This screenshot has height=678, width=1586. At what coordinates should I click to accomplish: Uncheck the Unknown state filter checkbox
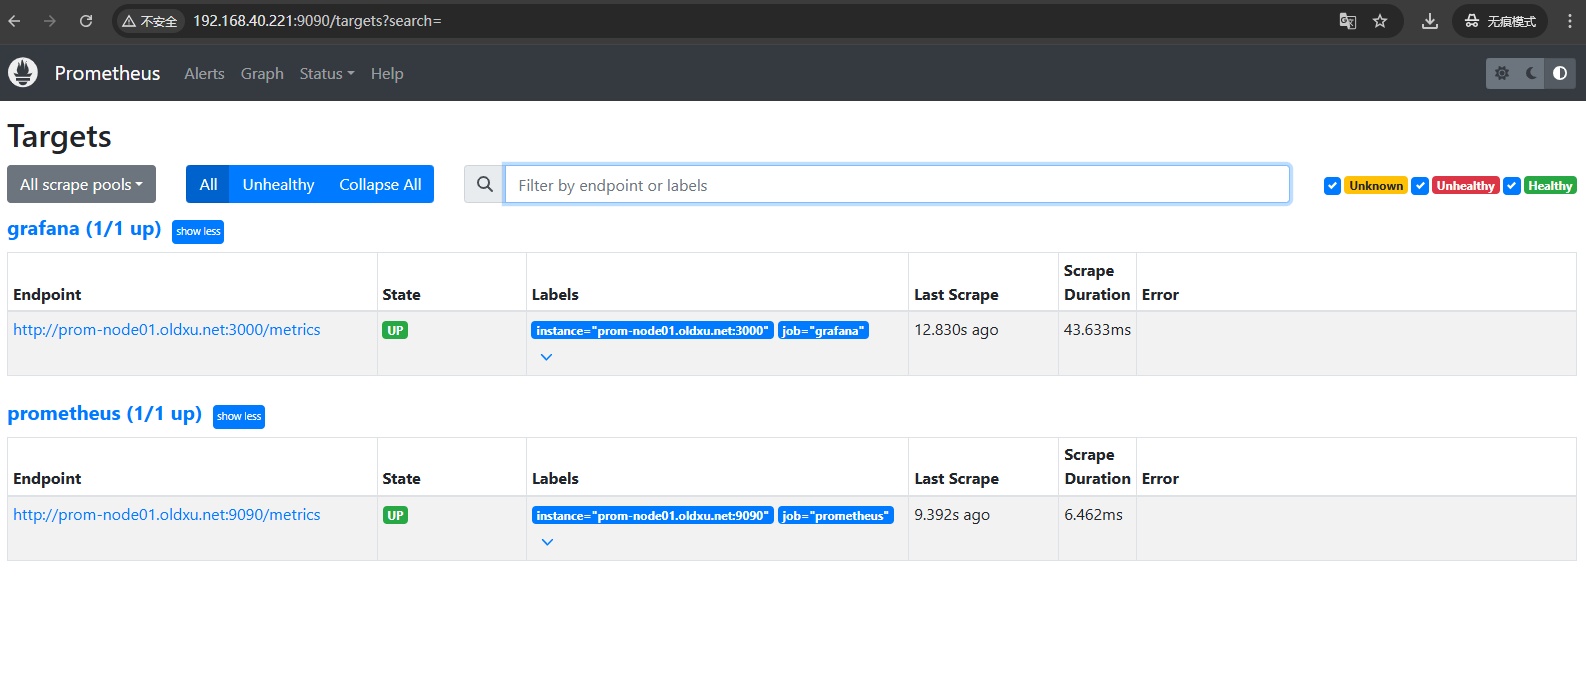(x=1332, y=186)
